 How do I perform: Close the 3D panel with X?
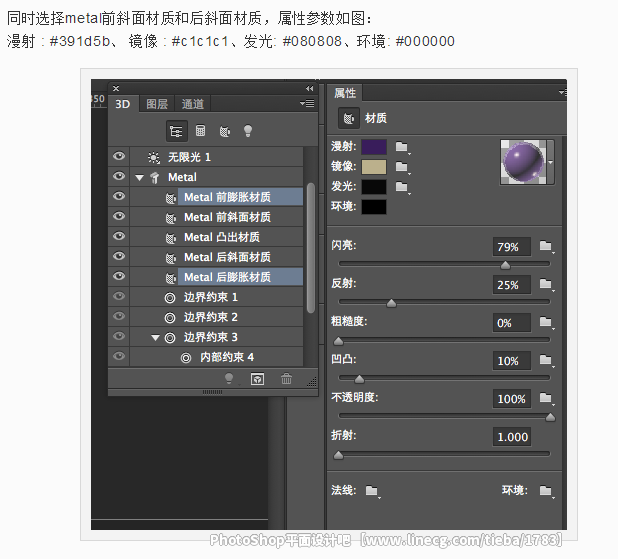coord(116,88)
